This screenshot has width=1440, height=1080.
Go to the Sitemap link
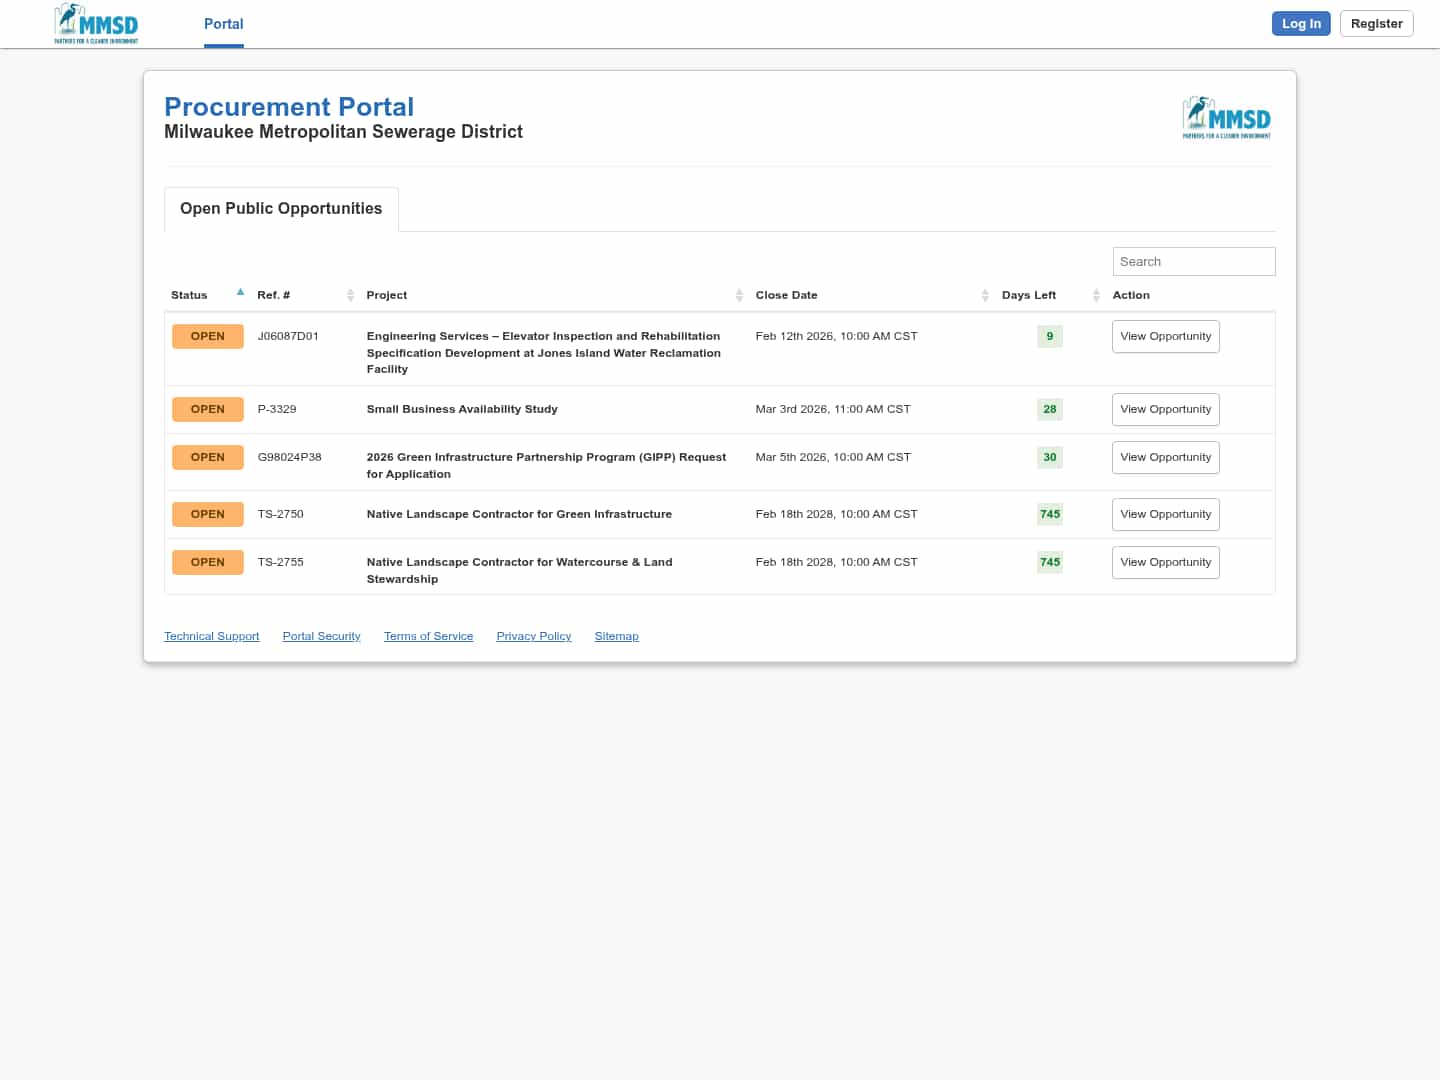(x=616, y=637)
